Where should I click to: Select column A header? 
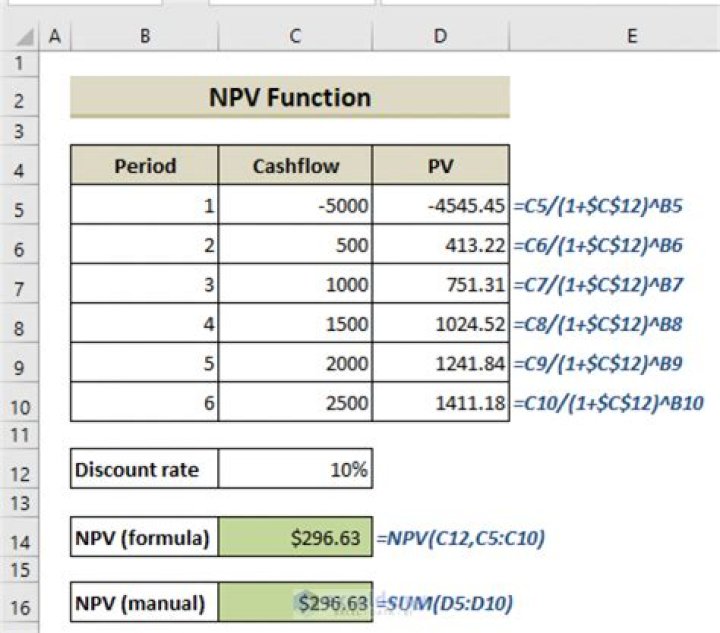[x=55, y=36]
